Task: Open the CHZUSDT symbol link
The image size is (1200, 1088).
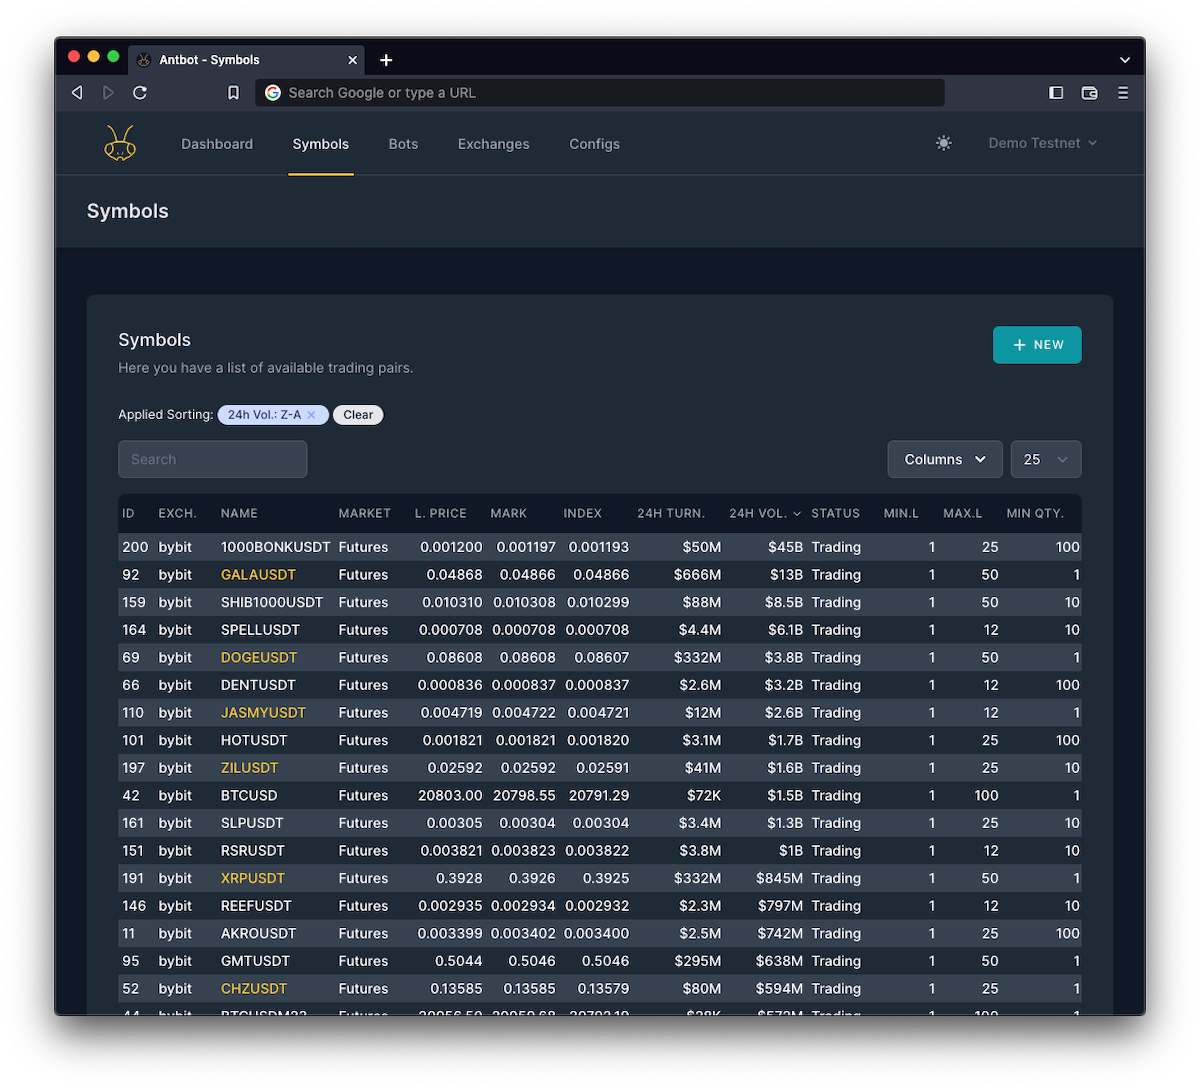Action: pyautogui.click(x=254, y=989)
